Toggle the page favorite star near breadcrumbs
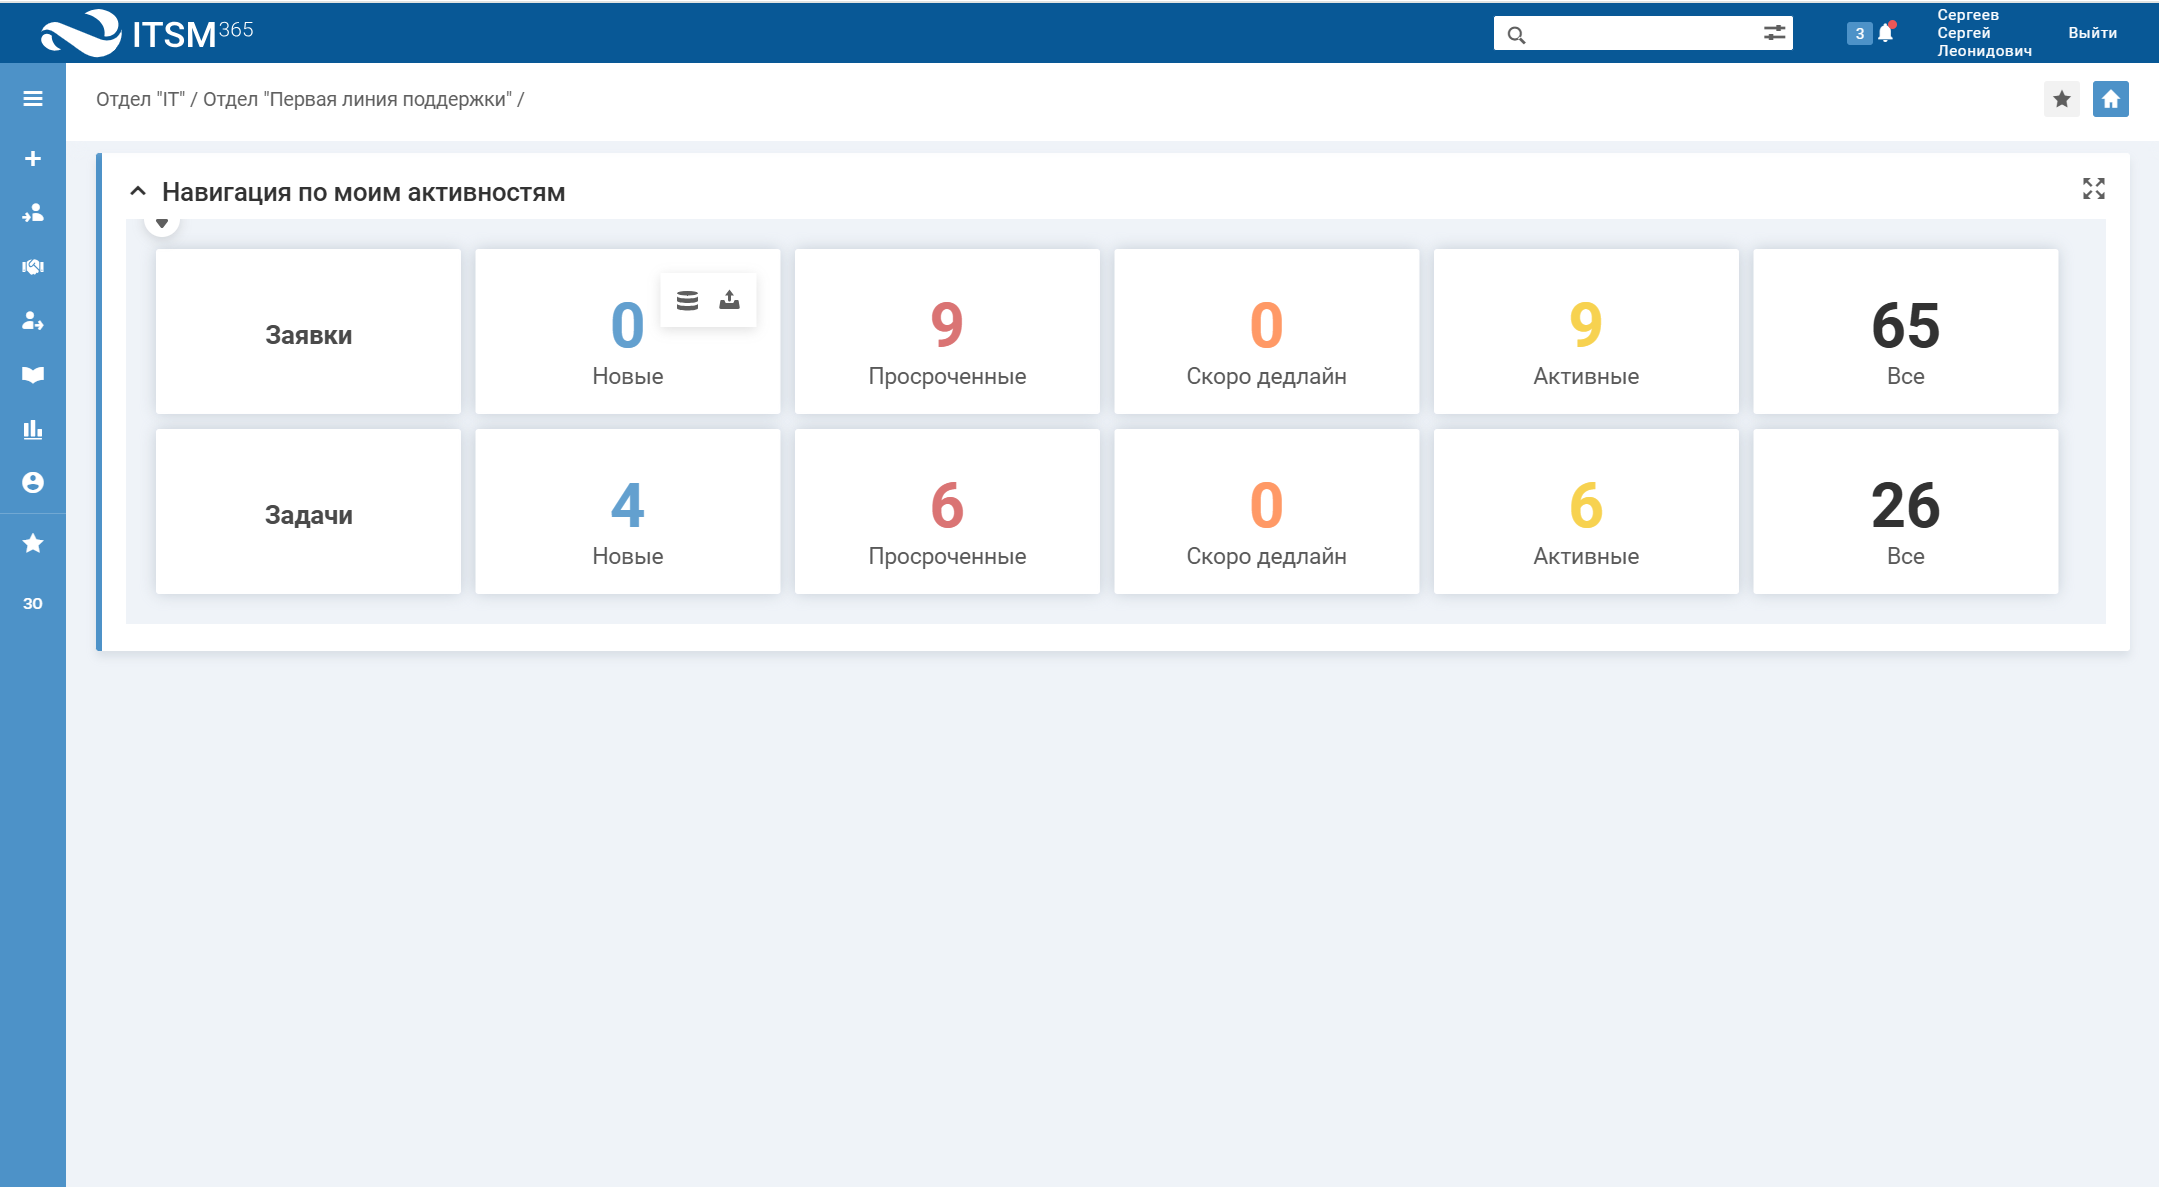 point(2062,98)
